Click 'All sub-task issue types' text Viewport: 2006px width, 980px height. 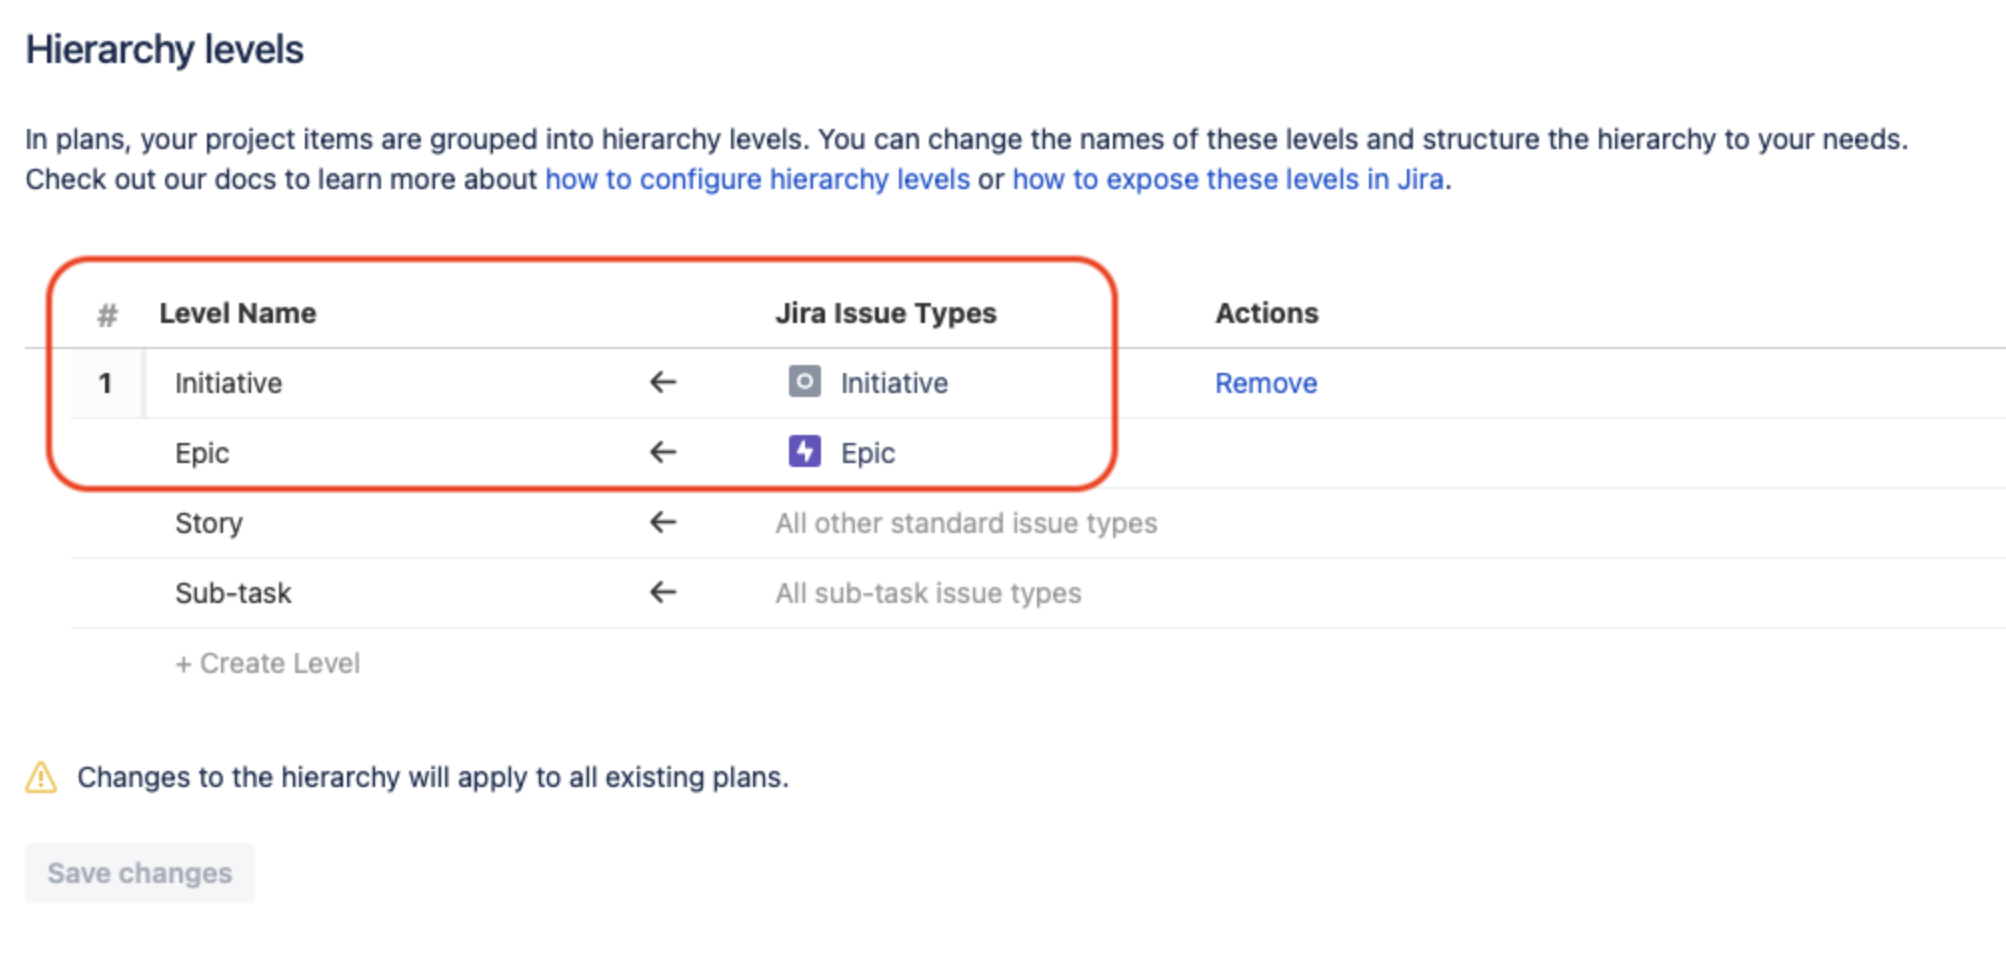click(928, 593)
